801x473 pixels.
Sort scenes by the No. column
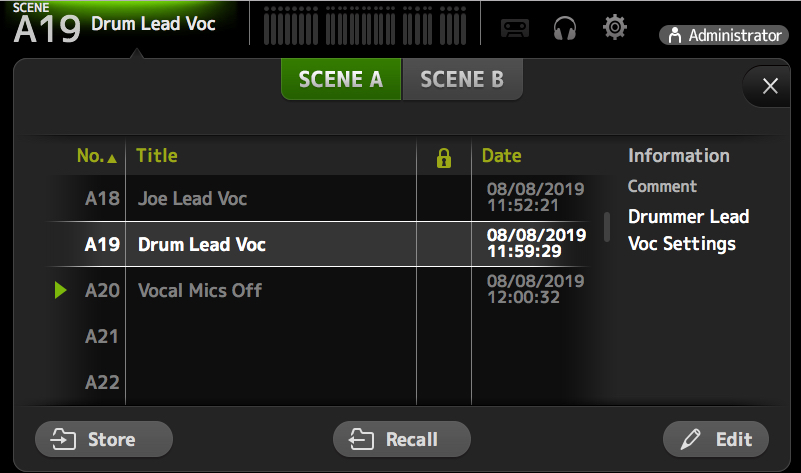[x=96, y=156]
